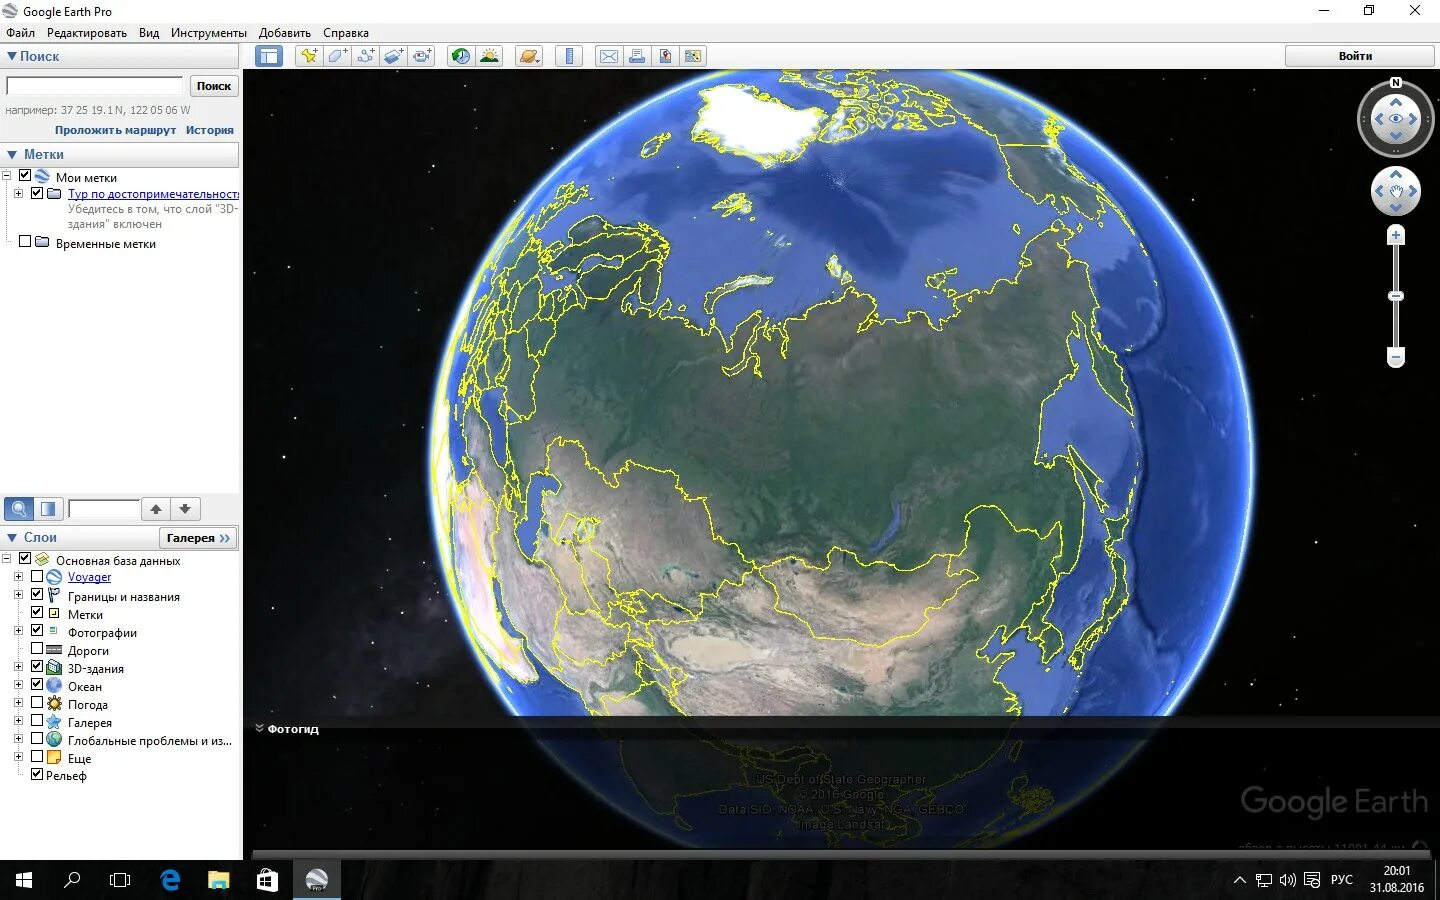Open the Добавить menu
This screenshot has width=1440, height=900.
coord(285,33)
